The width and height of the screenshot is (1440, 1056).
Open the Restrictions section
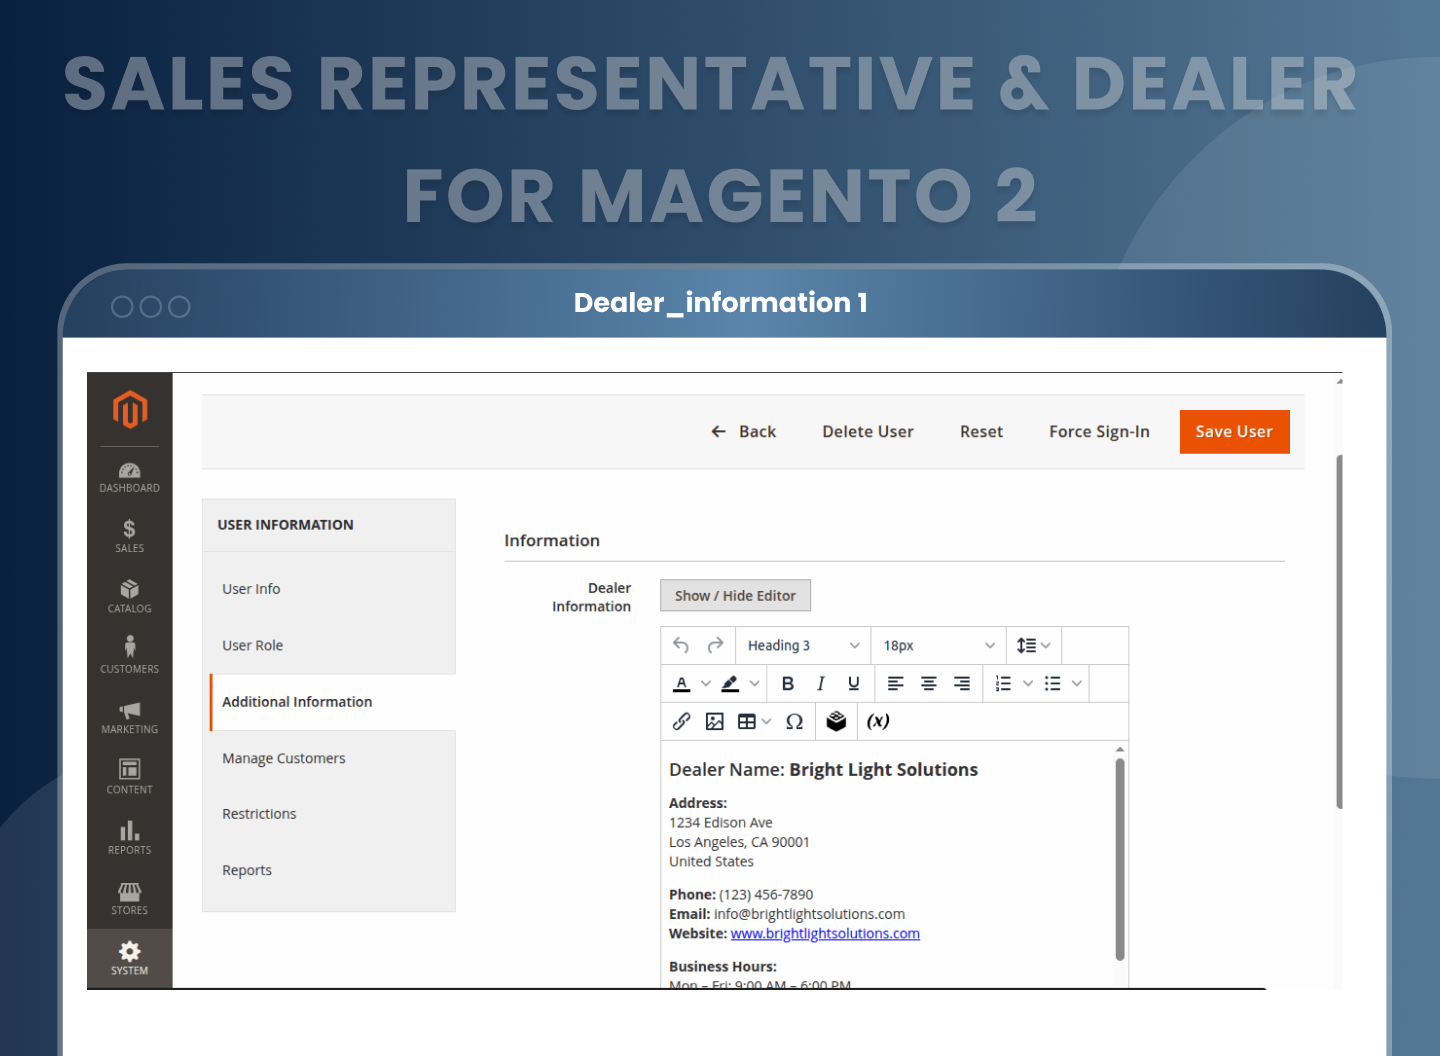coord(259,813)
